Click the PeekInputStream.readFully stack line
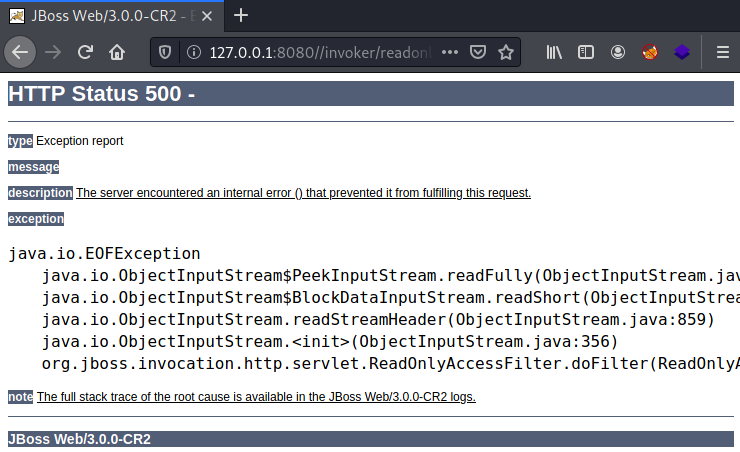The width and height of the screenshot is (740, 452). 391,275
